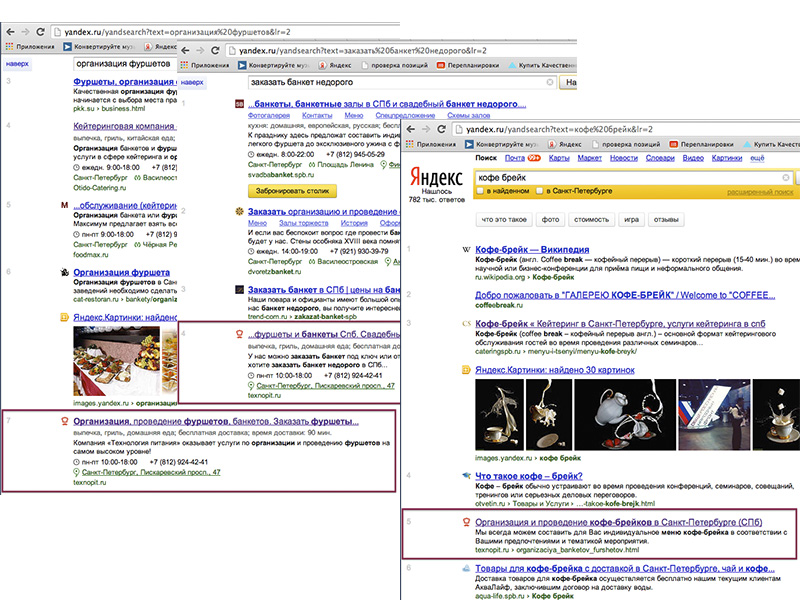Image resolution: width=800 pixels, height=600 pixels.
Task: Open the Словари tab
Action: (660, 158)
